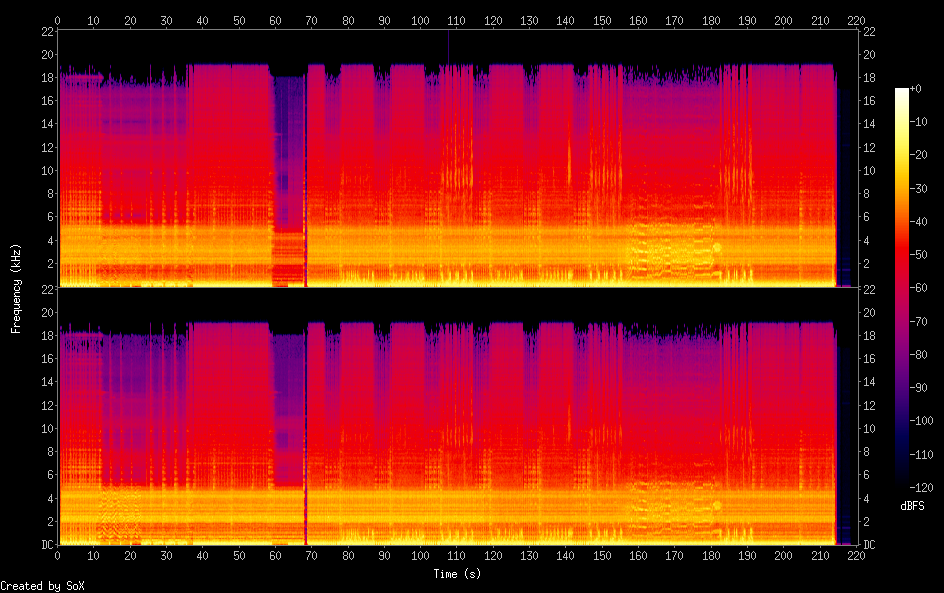Click the right-side "DC" label of the lower channel

pyautogui.click(x=869, y=545)
